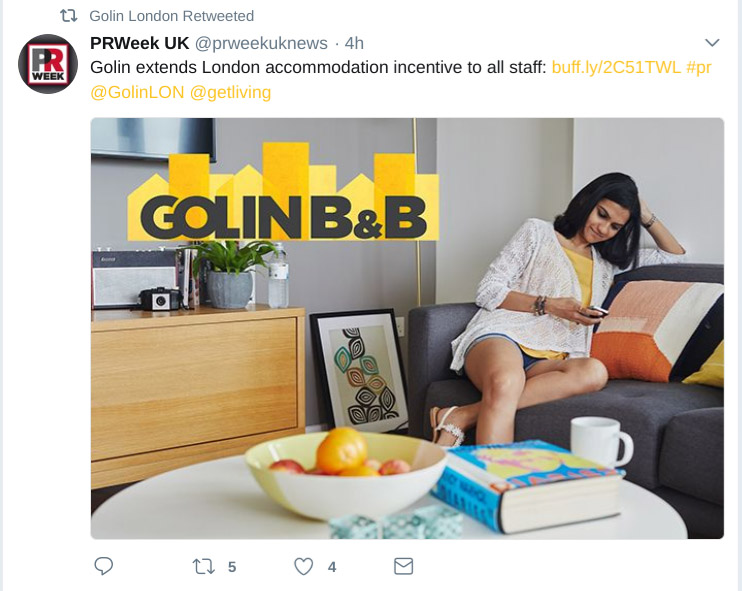Open PRWeek UK display name
This screenshot has height=591, width=742.
coord(140,43)
